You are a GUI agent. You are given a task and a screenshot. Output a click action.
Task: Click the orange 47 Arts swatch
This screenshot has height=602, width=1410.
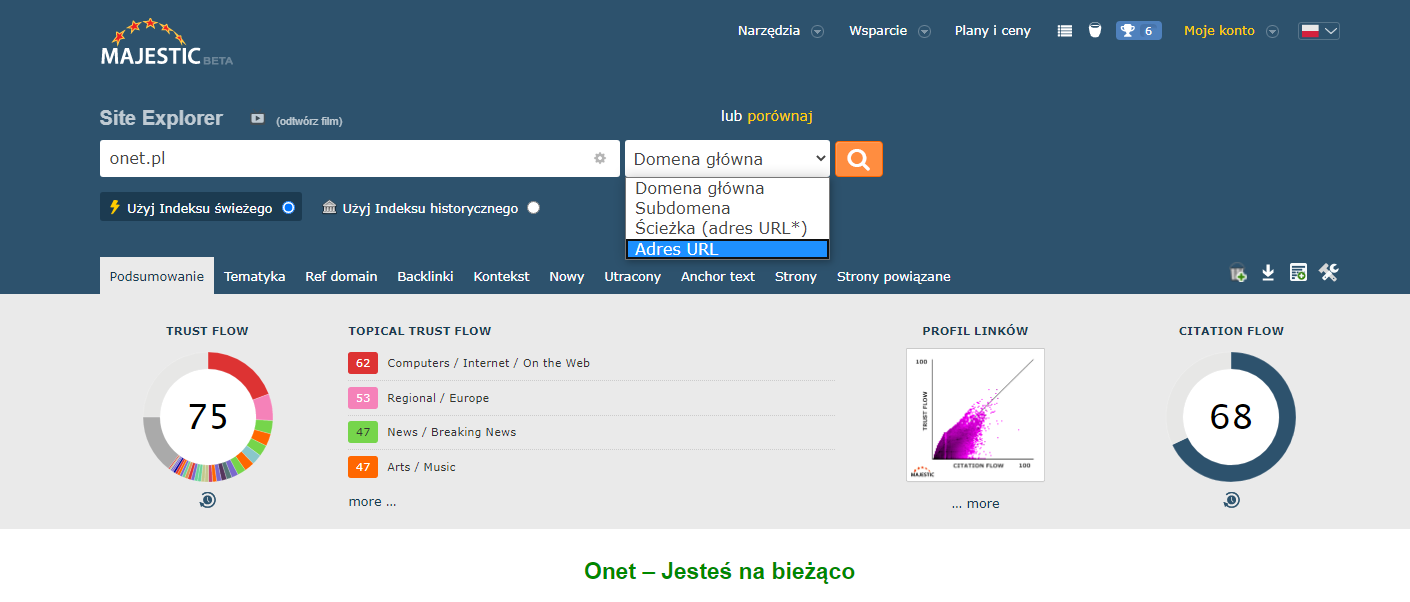(x=362, y=467)
